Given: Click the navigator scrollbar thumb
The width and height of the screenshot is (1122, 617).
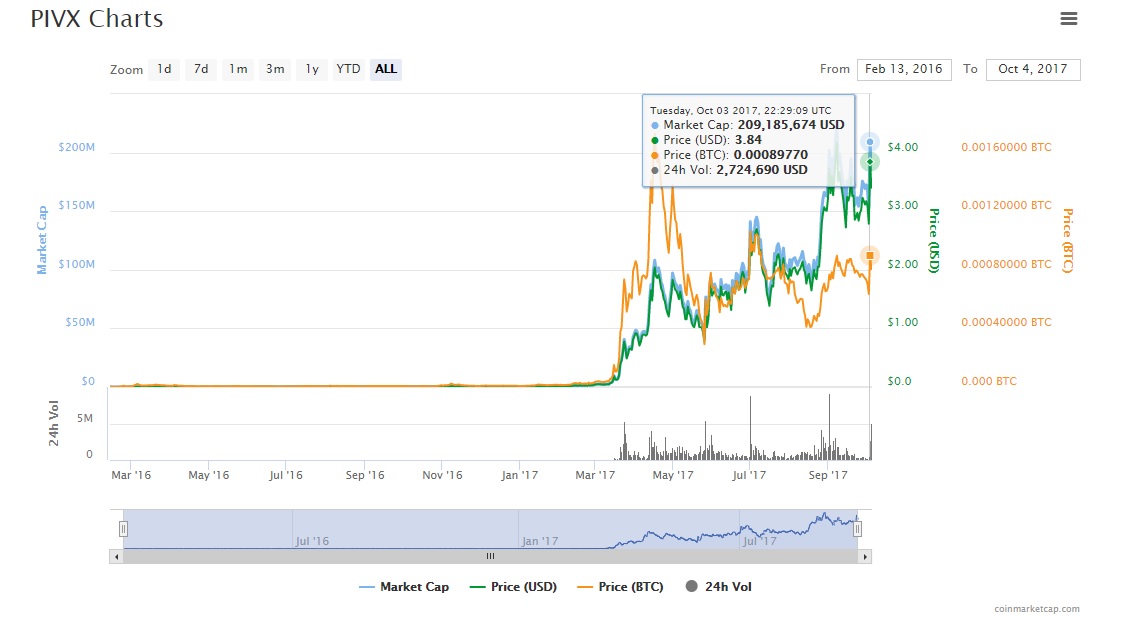Looking at the screenshot, I should pos(490,556).
